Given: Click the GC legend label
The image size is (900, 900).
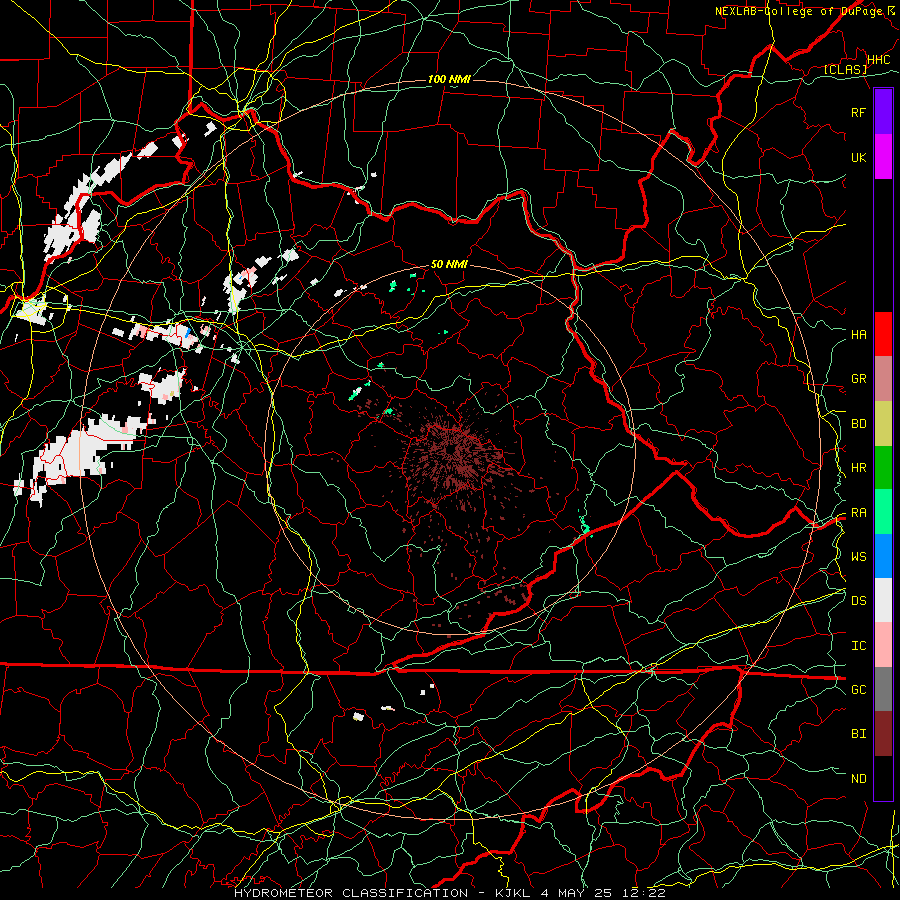Looking at the screenshot, I should [859, 690].
